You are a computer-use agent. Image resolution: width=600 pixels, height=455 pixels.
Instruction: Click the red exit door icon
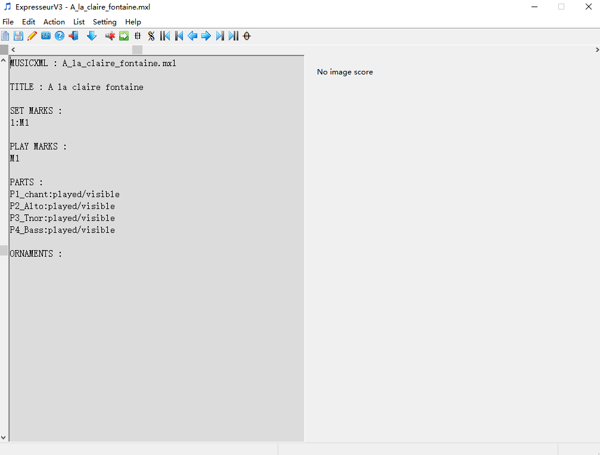click(x=73, y=36)
